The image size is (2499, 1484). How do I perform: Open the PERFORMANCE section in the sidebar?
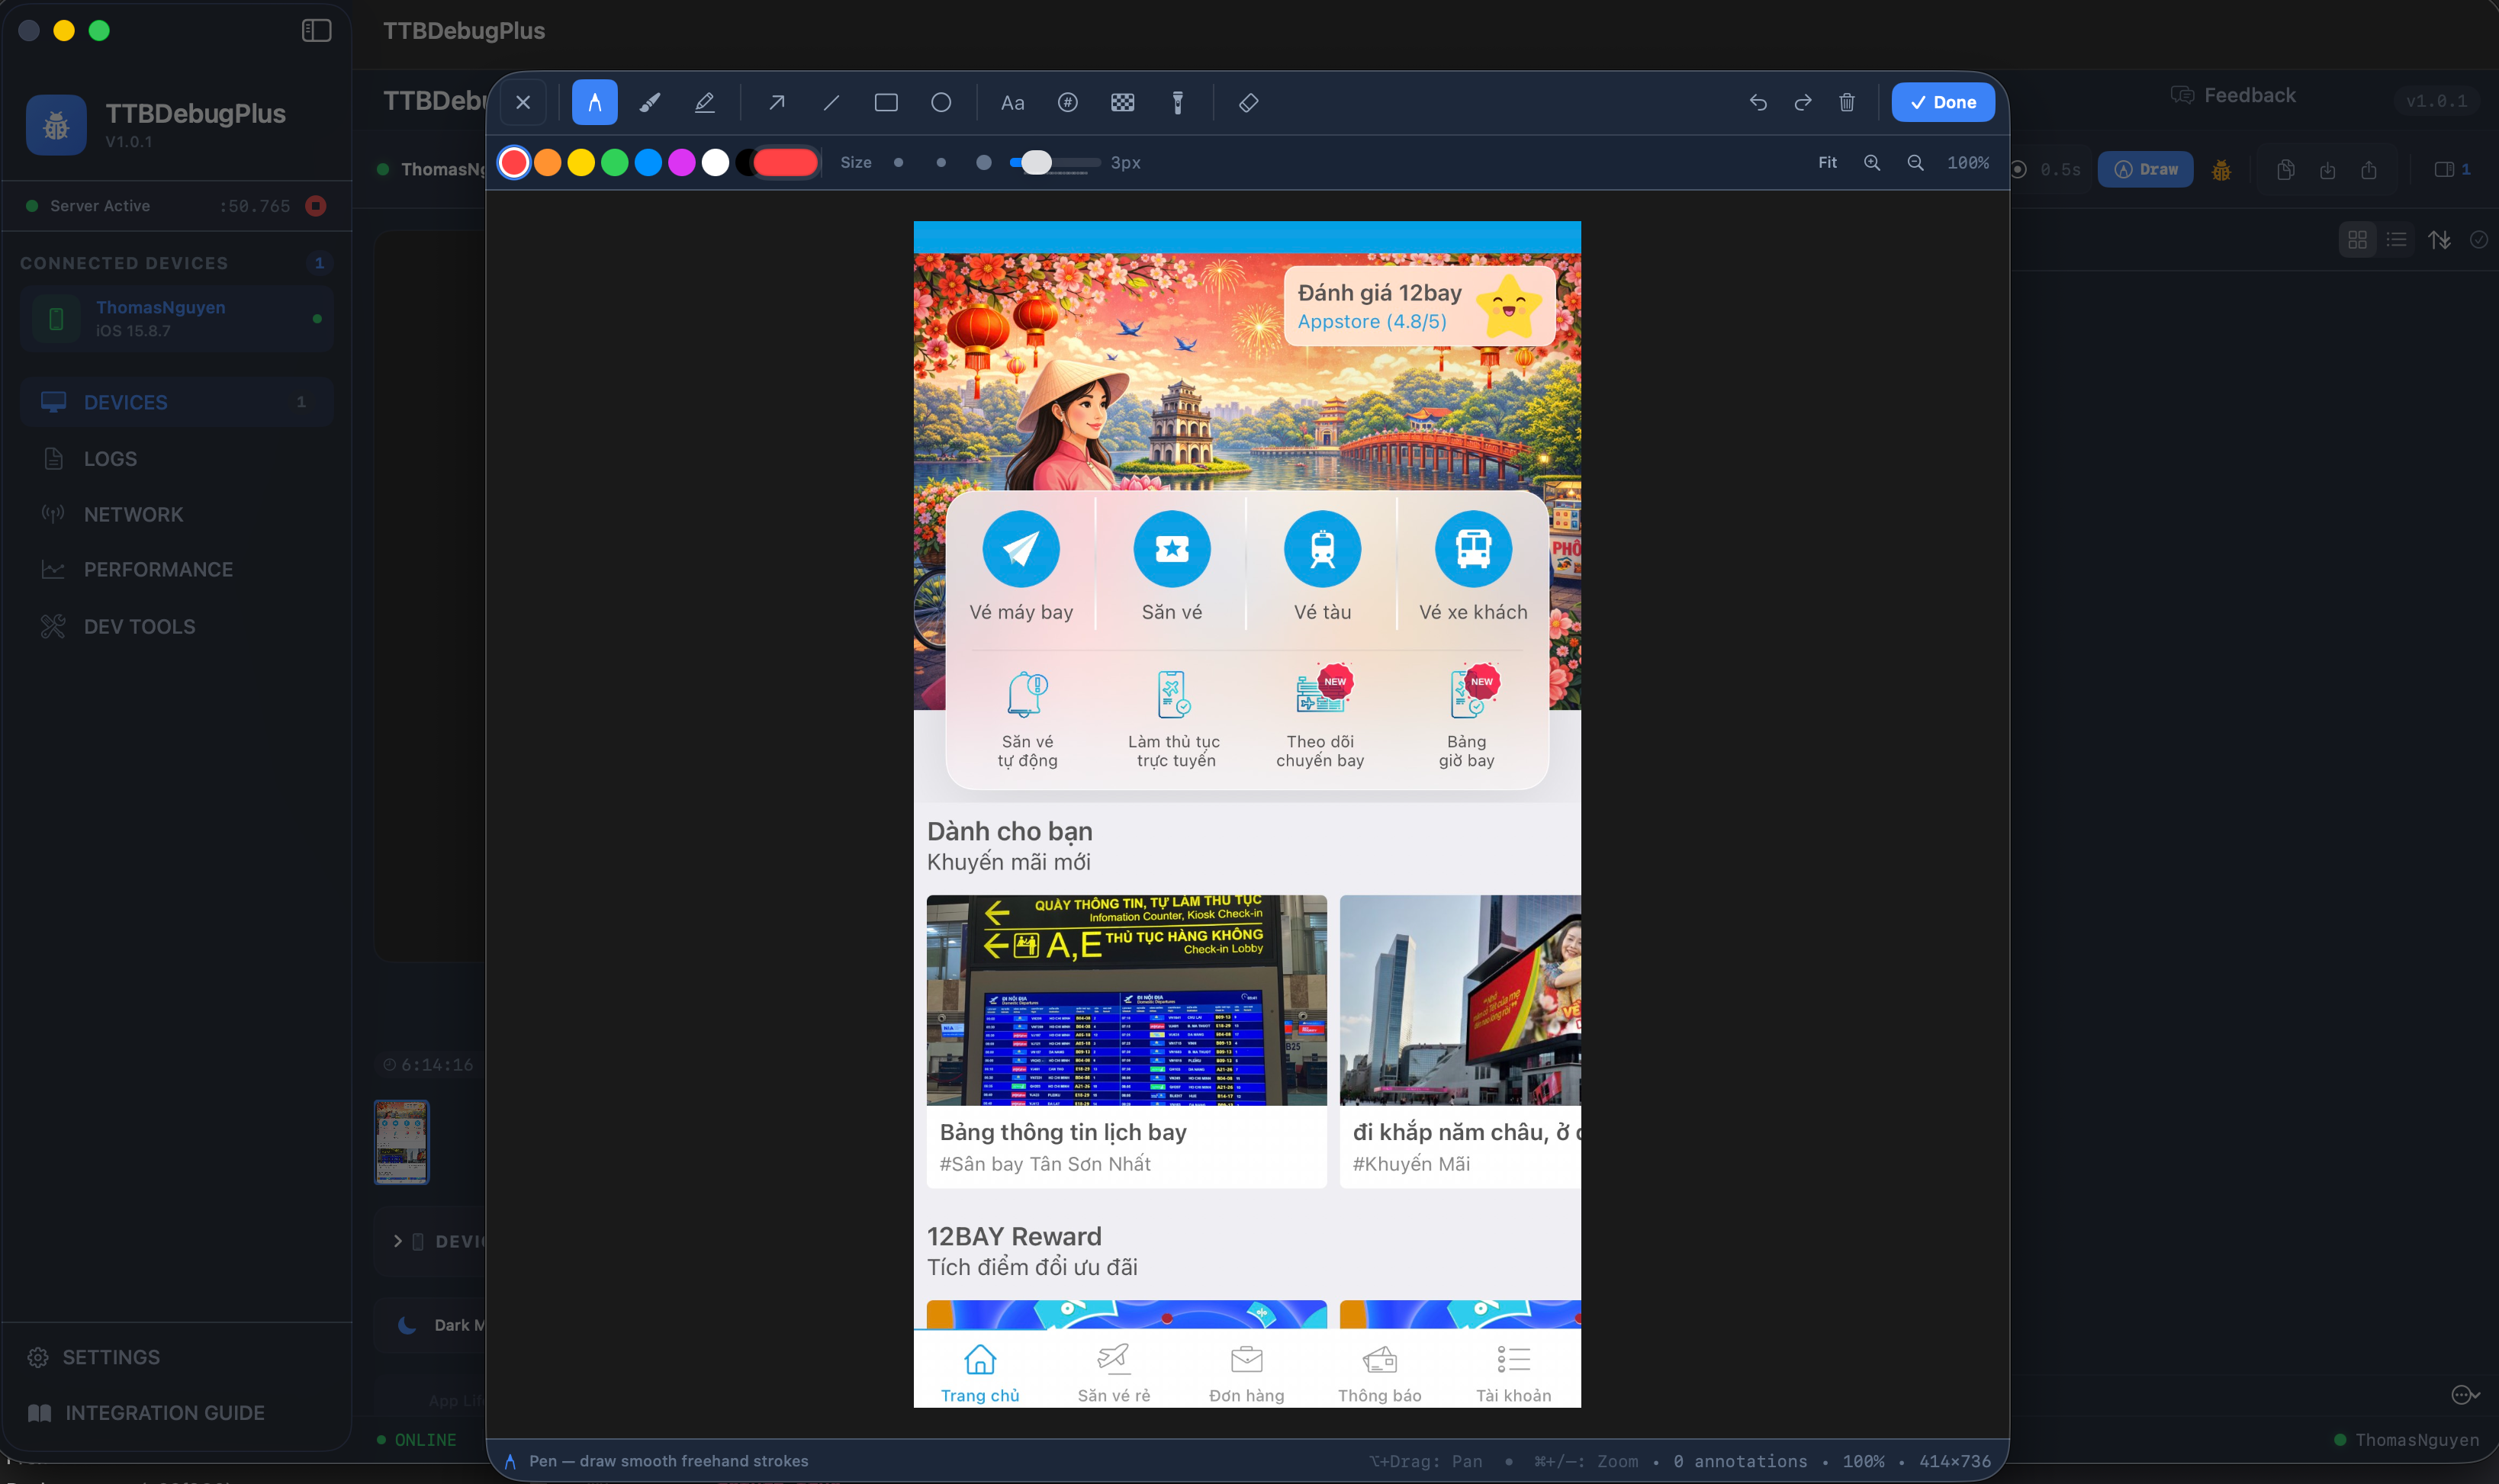tap(157, 568)
